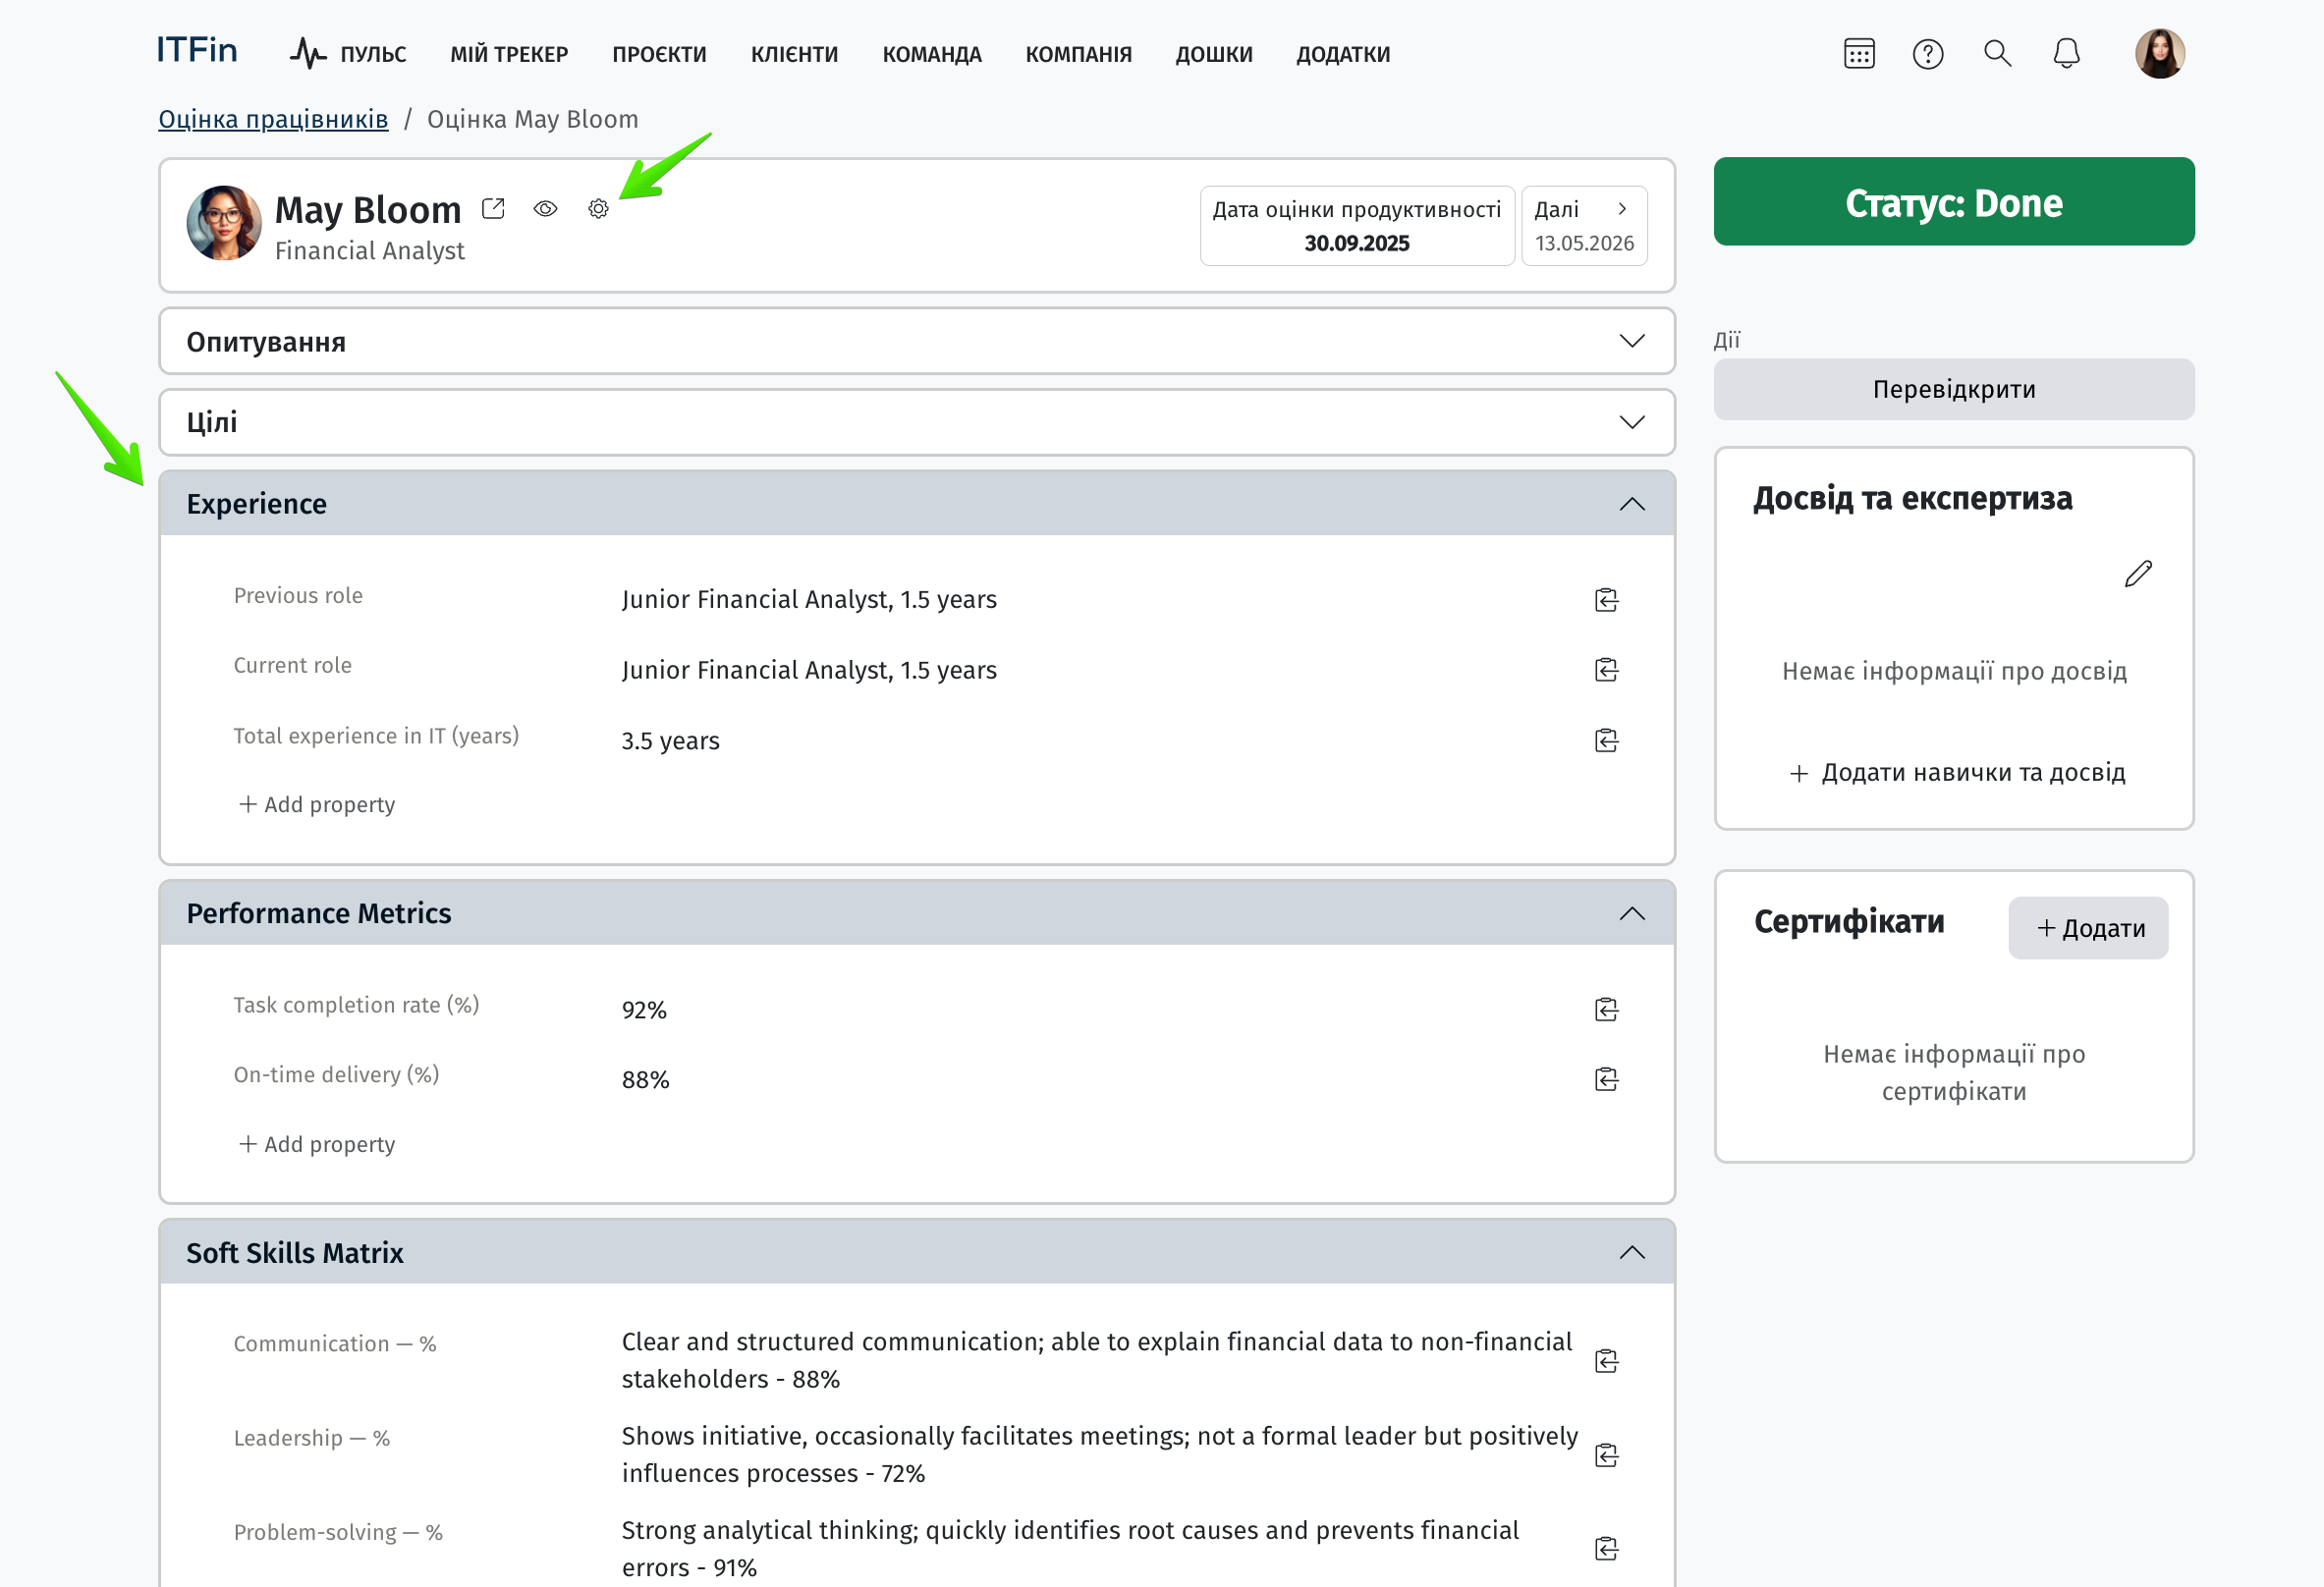Screen dimensions: 2324x1587
Task: Open May Bloom profile in new tab icon
Action: (493, 209)
